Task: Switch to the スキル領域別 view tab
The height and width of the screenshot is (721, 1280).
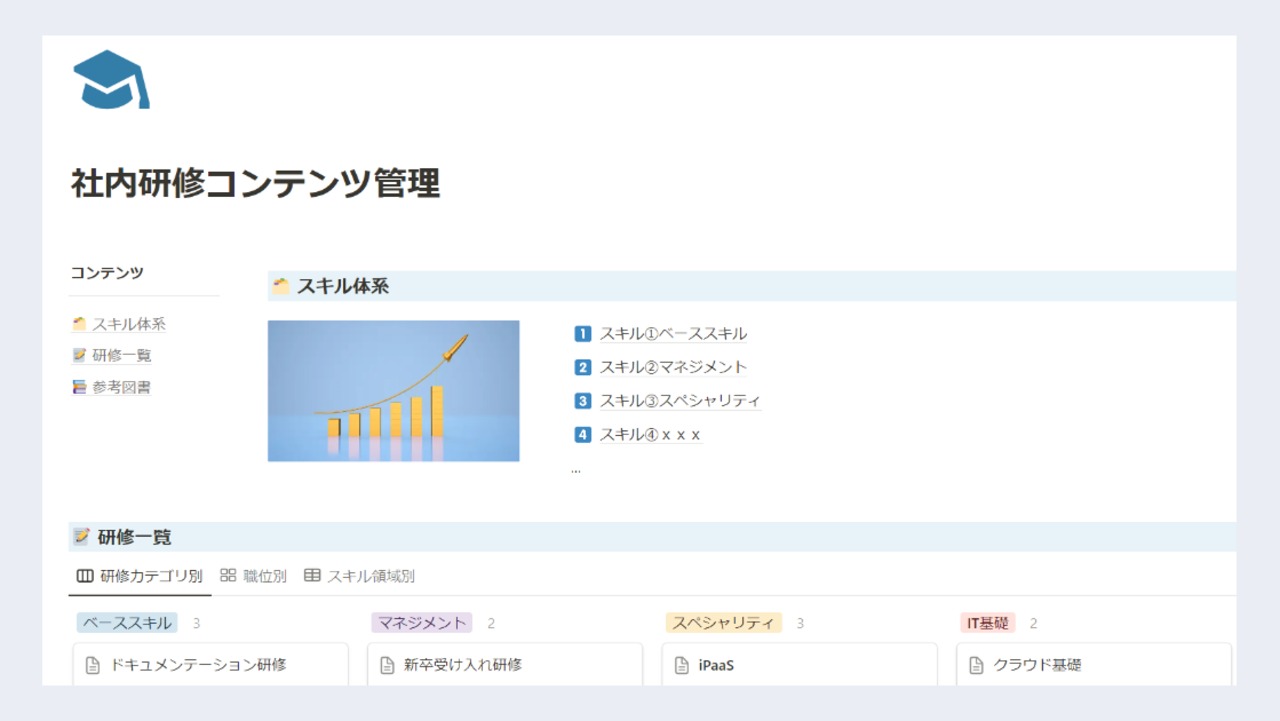Action: click(x=359, y=576)
